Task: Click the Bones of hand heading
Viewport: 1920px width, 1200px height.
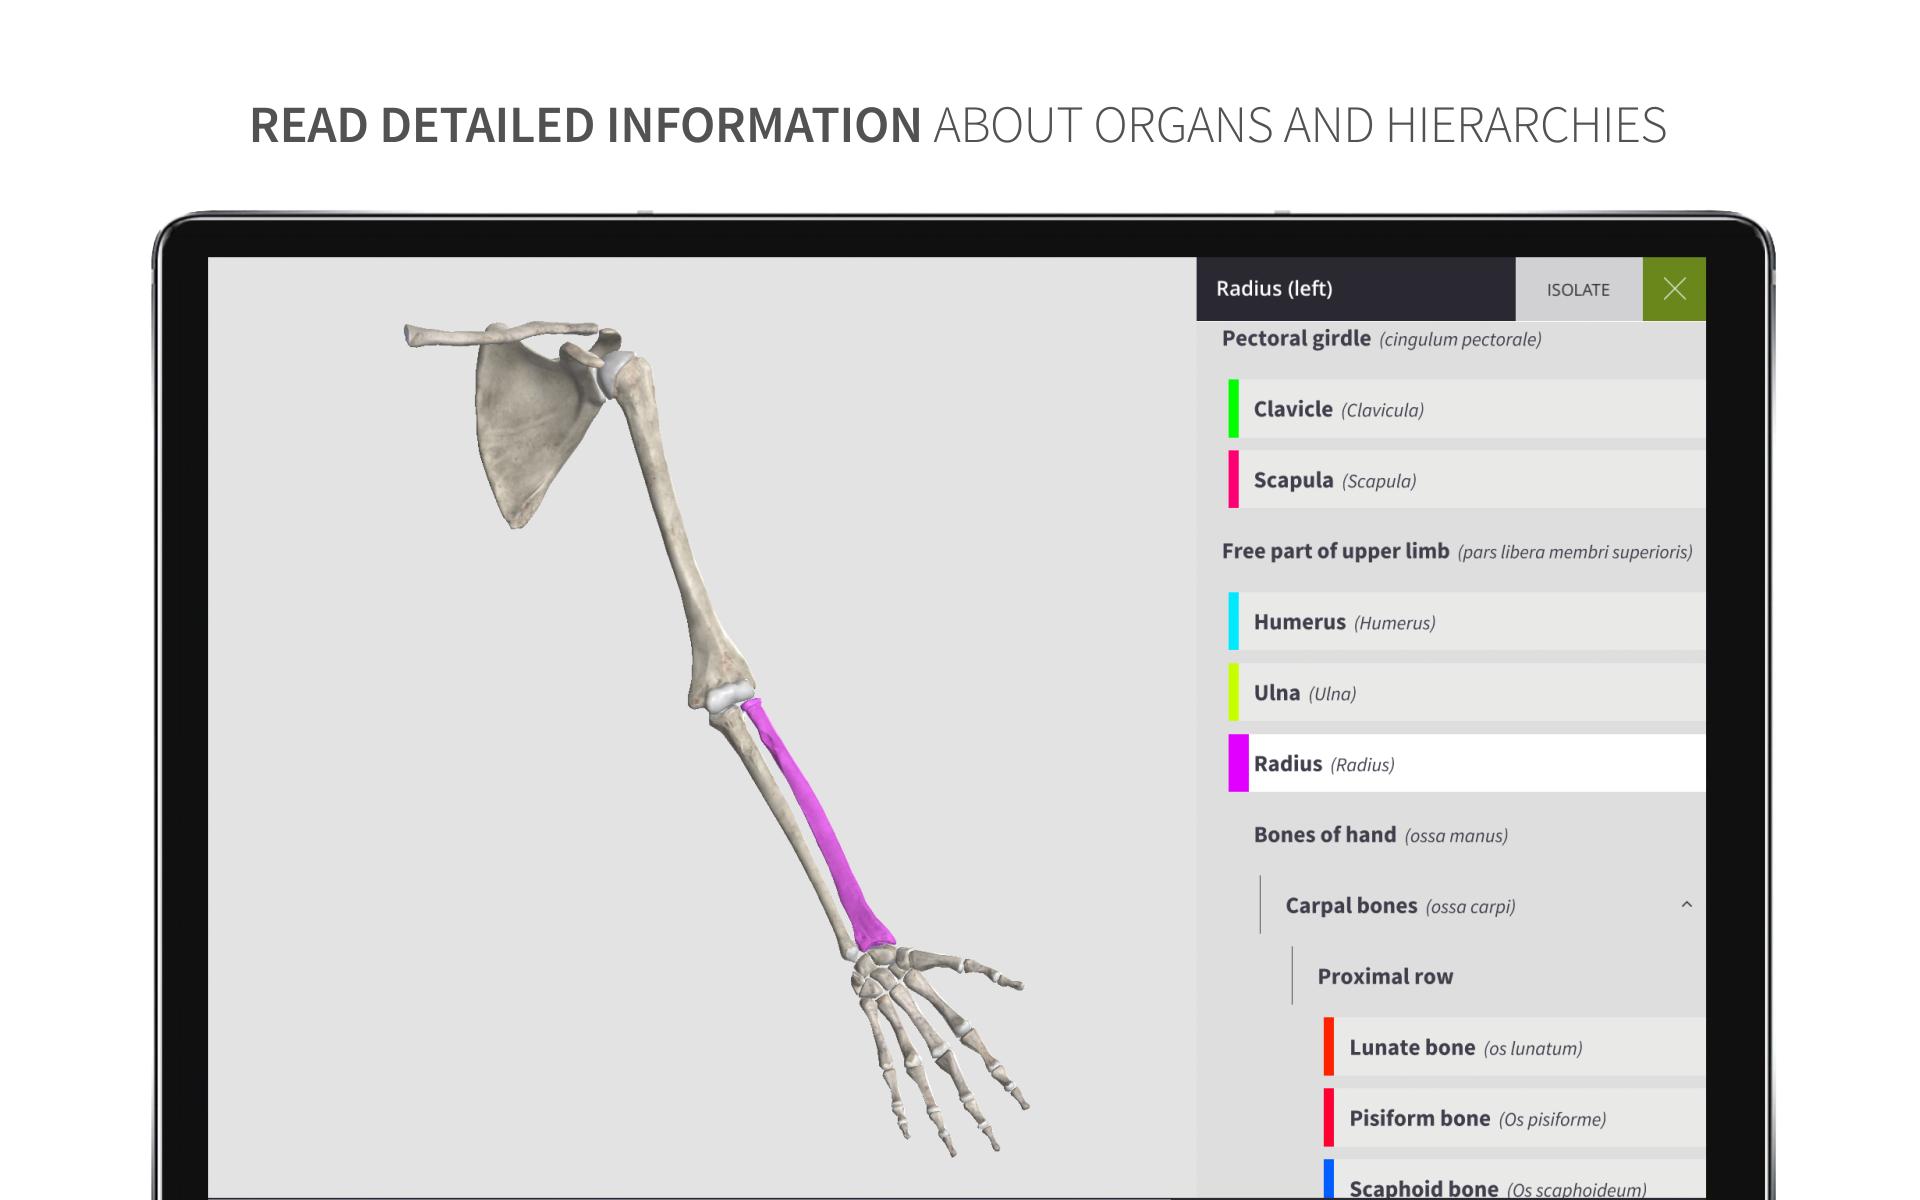Action: click(1380, 835)
